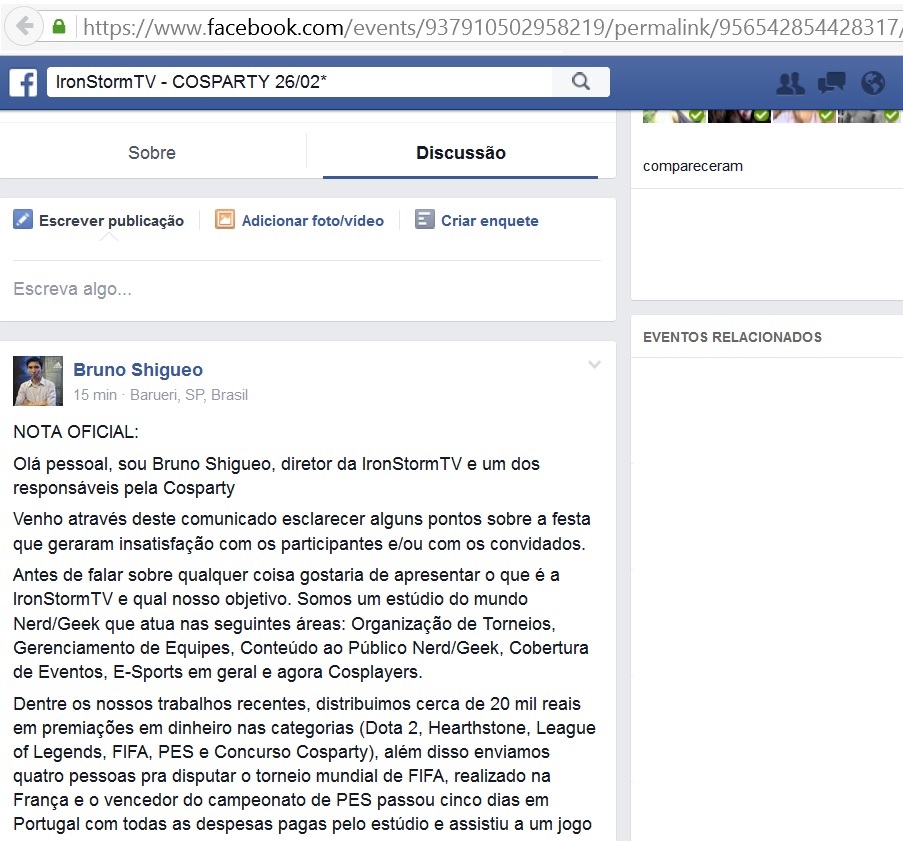Choose Criar enquete option
This screenshot has width=903, height=841.
click(490, 221)
